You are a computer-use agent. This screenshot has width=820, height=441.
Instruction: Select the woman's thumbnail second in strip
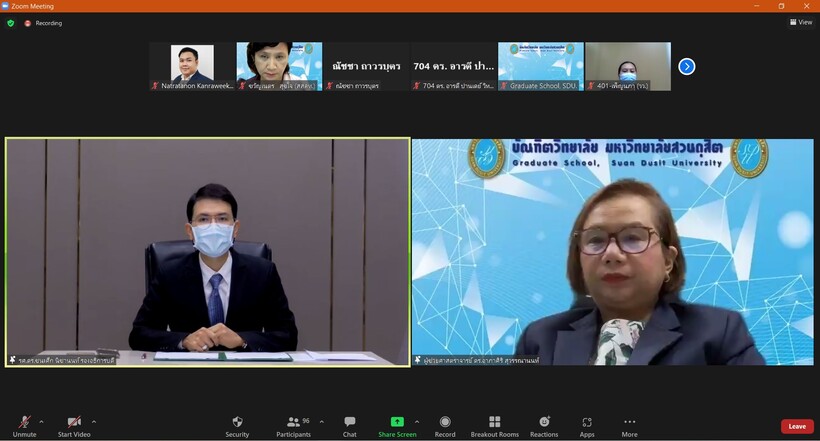pos(279,66)
